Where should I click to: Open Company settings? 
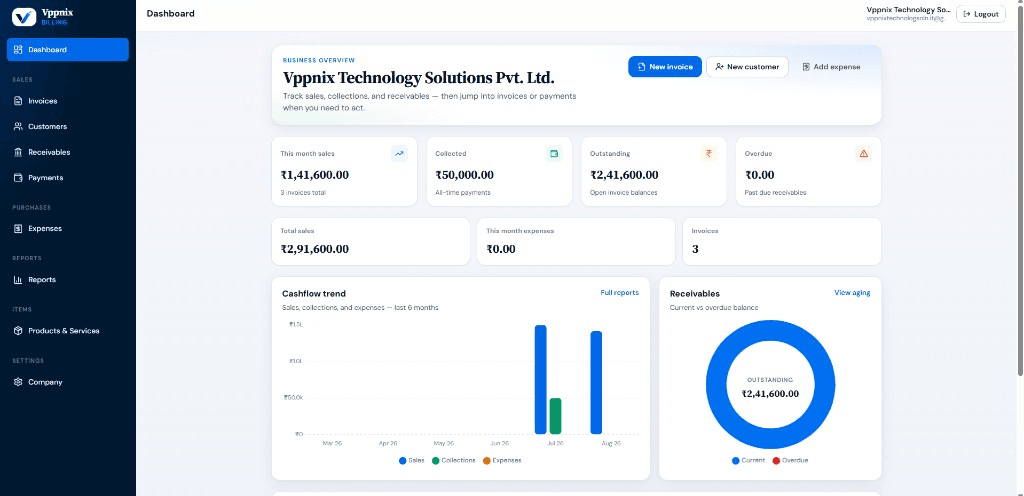pyautogui.click(x=68, y=382)
